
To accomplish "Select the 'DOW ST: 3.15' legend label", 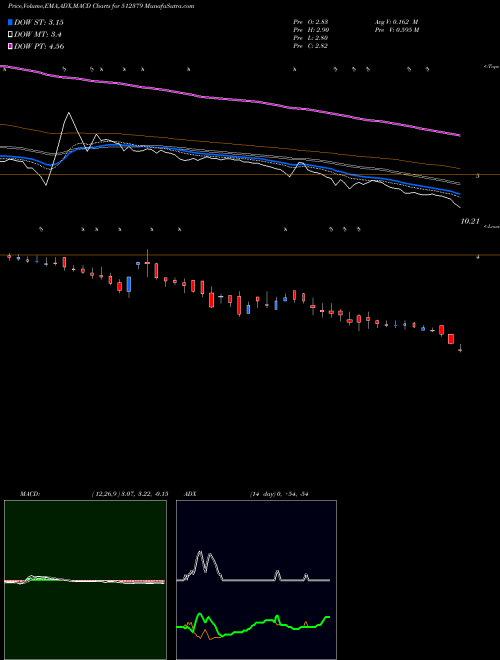I will click(39, 22).
